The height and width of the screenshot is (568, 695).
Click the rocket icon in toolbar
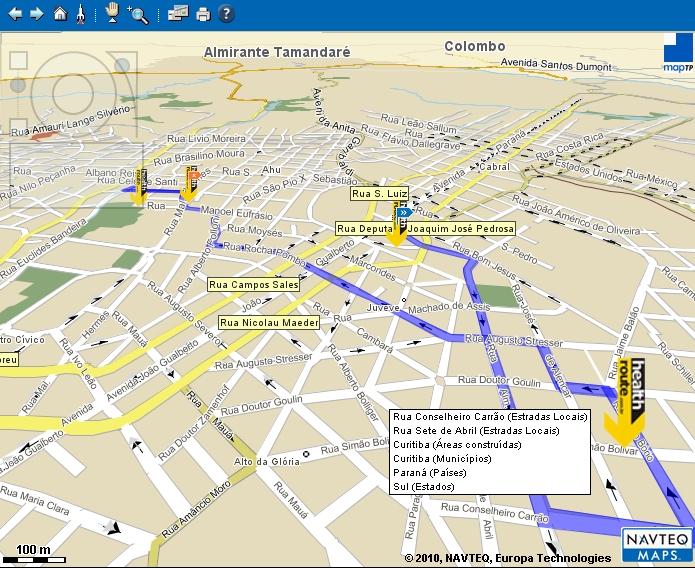(x=80, y=14)
